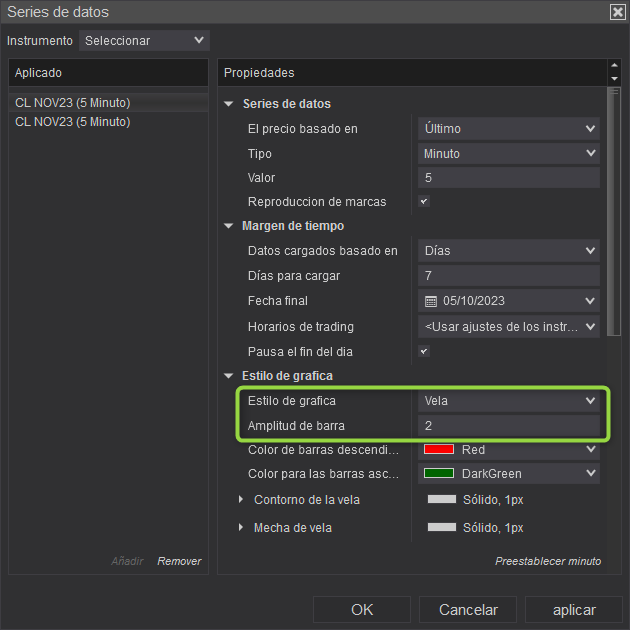Open El precio basado en dropdown

pyautogui.click(x=508, y=128)
